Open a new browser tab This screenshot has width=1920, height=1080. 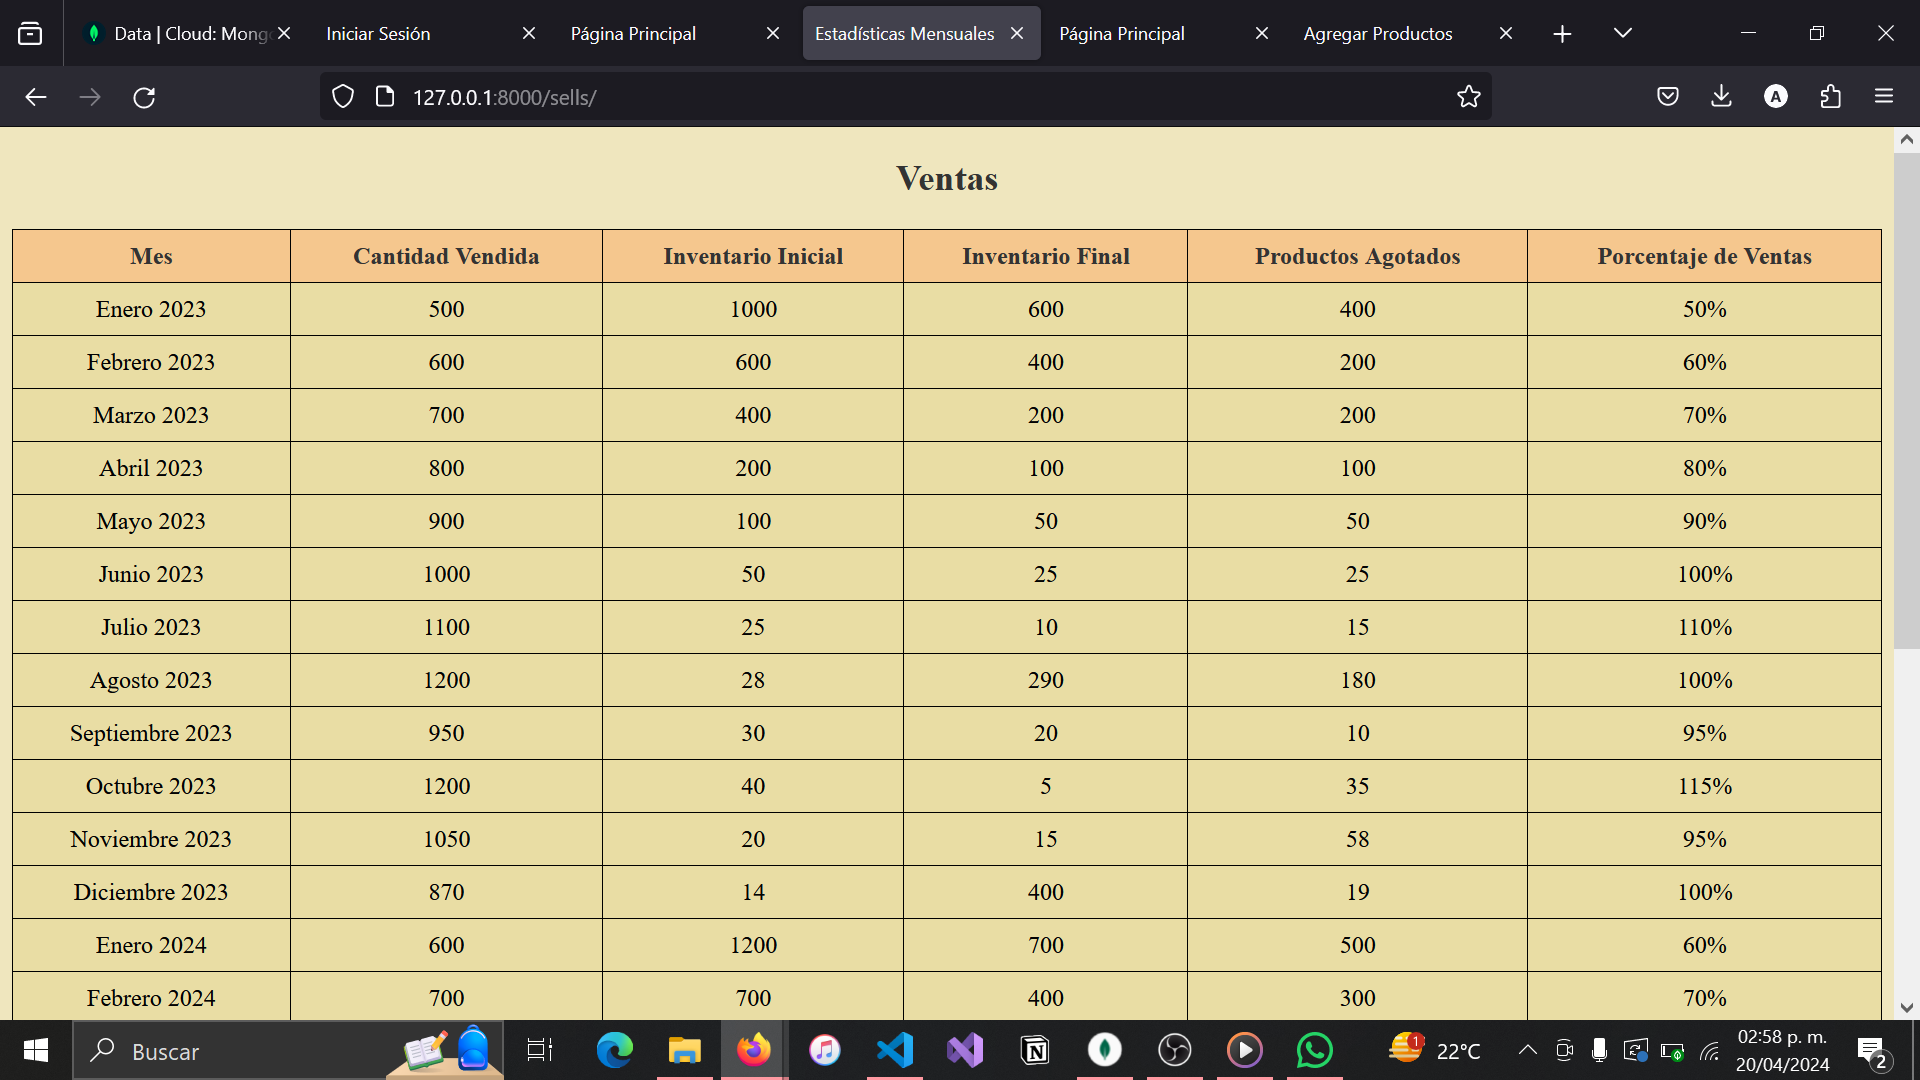pos(1562,33)
